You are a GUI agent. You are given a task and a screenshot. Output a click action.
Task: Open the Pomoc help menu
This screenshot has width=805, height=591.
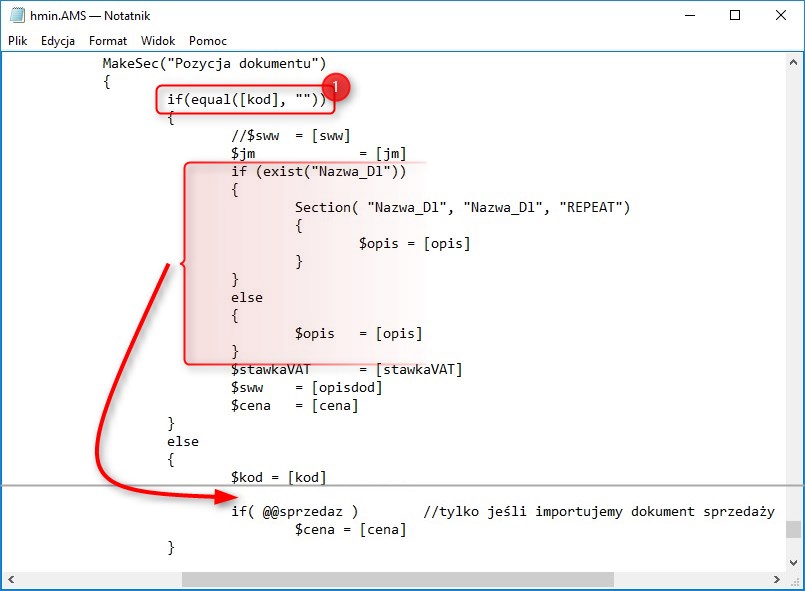[208, 41]
